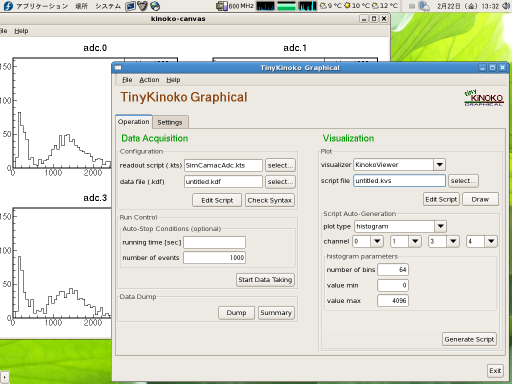Click the Draw button
Screen dimensions: 512x384
(480, 199)
